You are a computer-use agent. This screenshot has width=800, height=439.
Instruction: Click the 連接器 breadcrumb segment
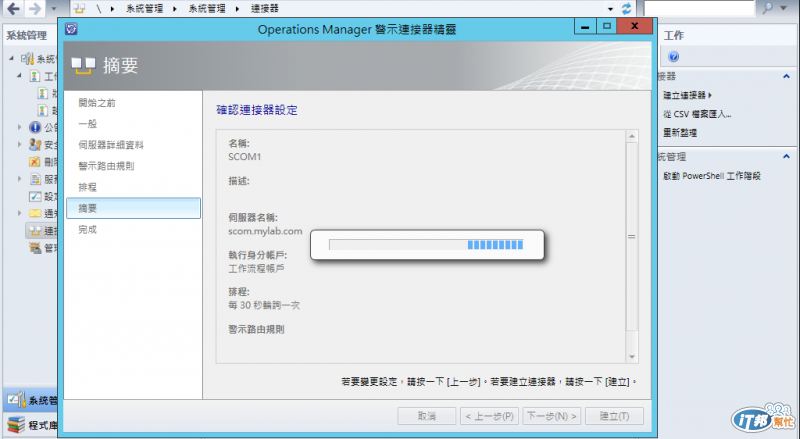point(265,9)
